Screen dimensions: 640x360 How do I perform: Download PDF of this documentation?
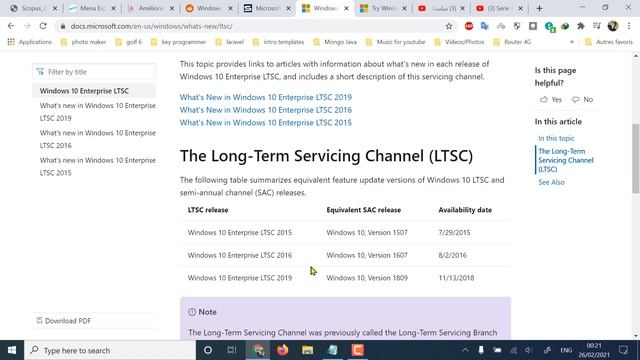tap(64, 321)
